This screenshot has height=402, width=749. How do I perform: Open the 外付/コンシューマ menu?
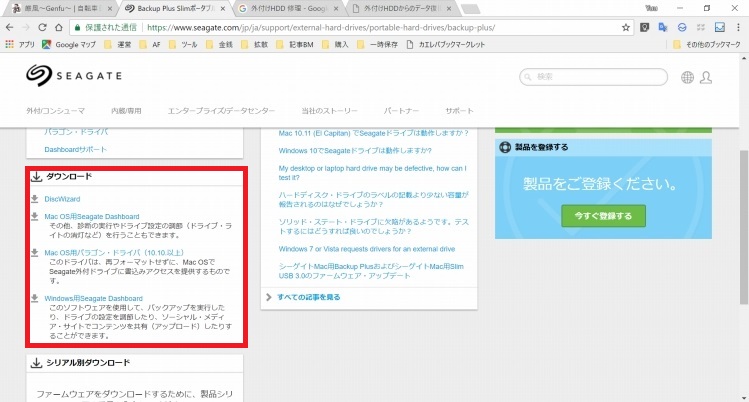55,111
